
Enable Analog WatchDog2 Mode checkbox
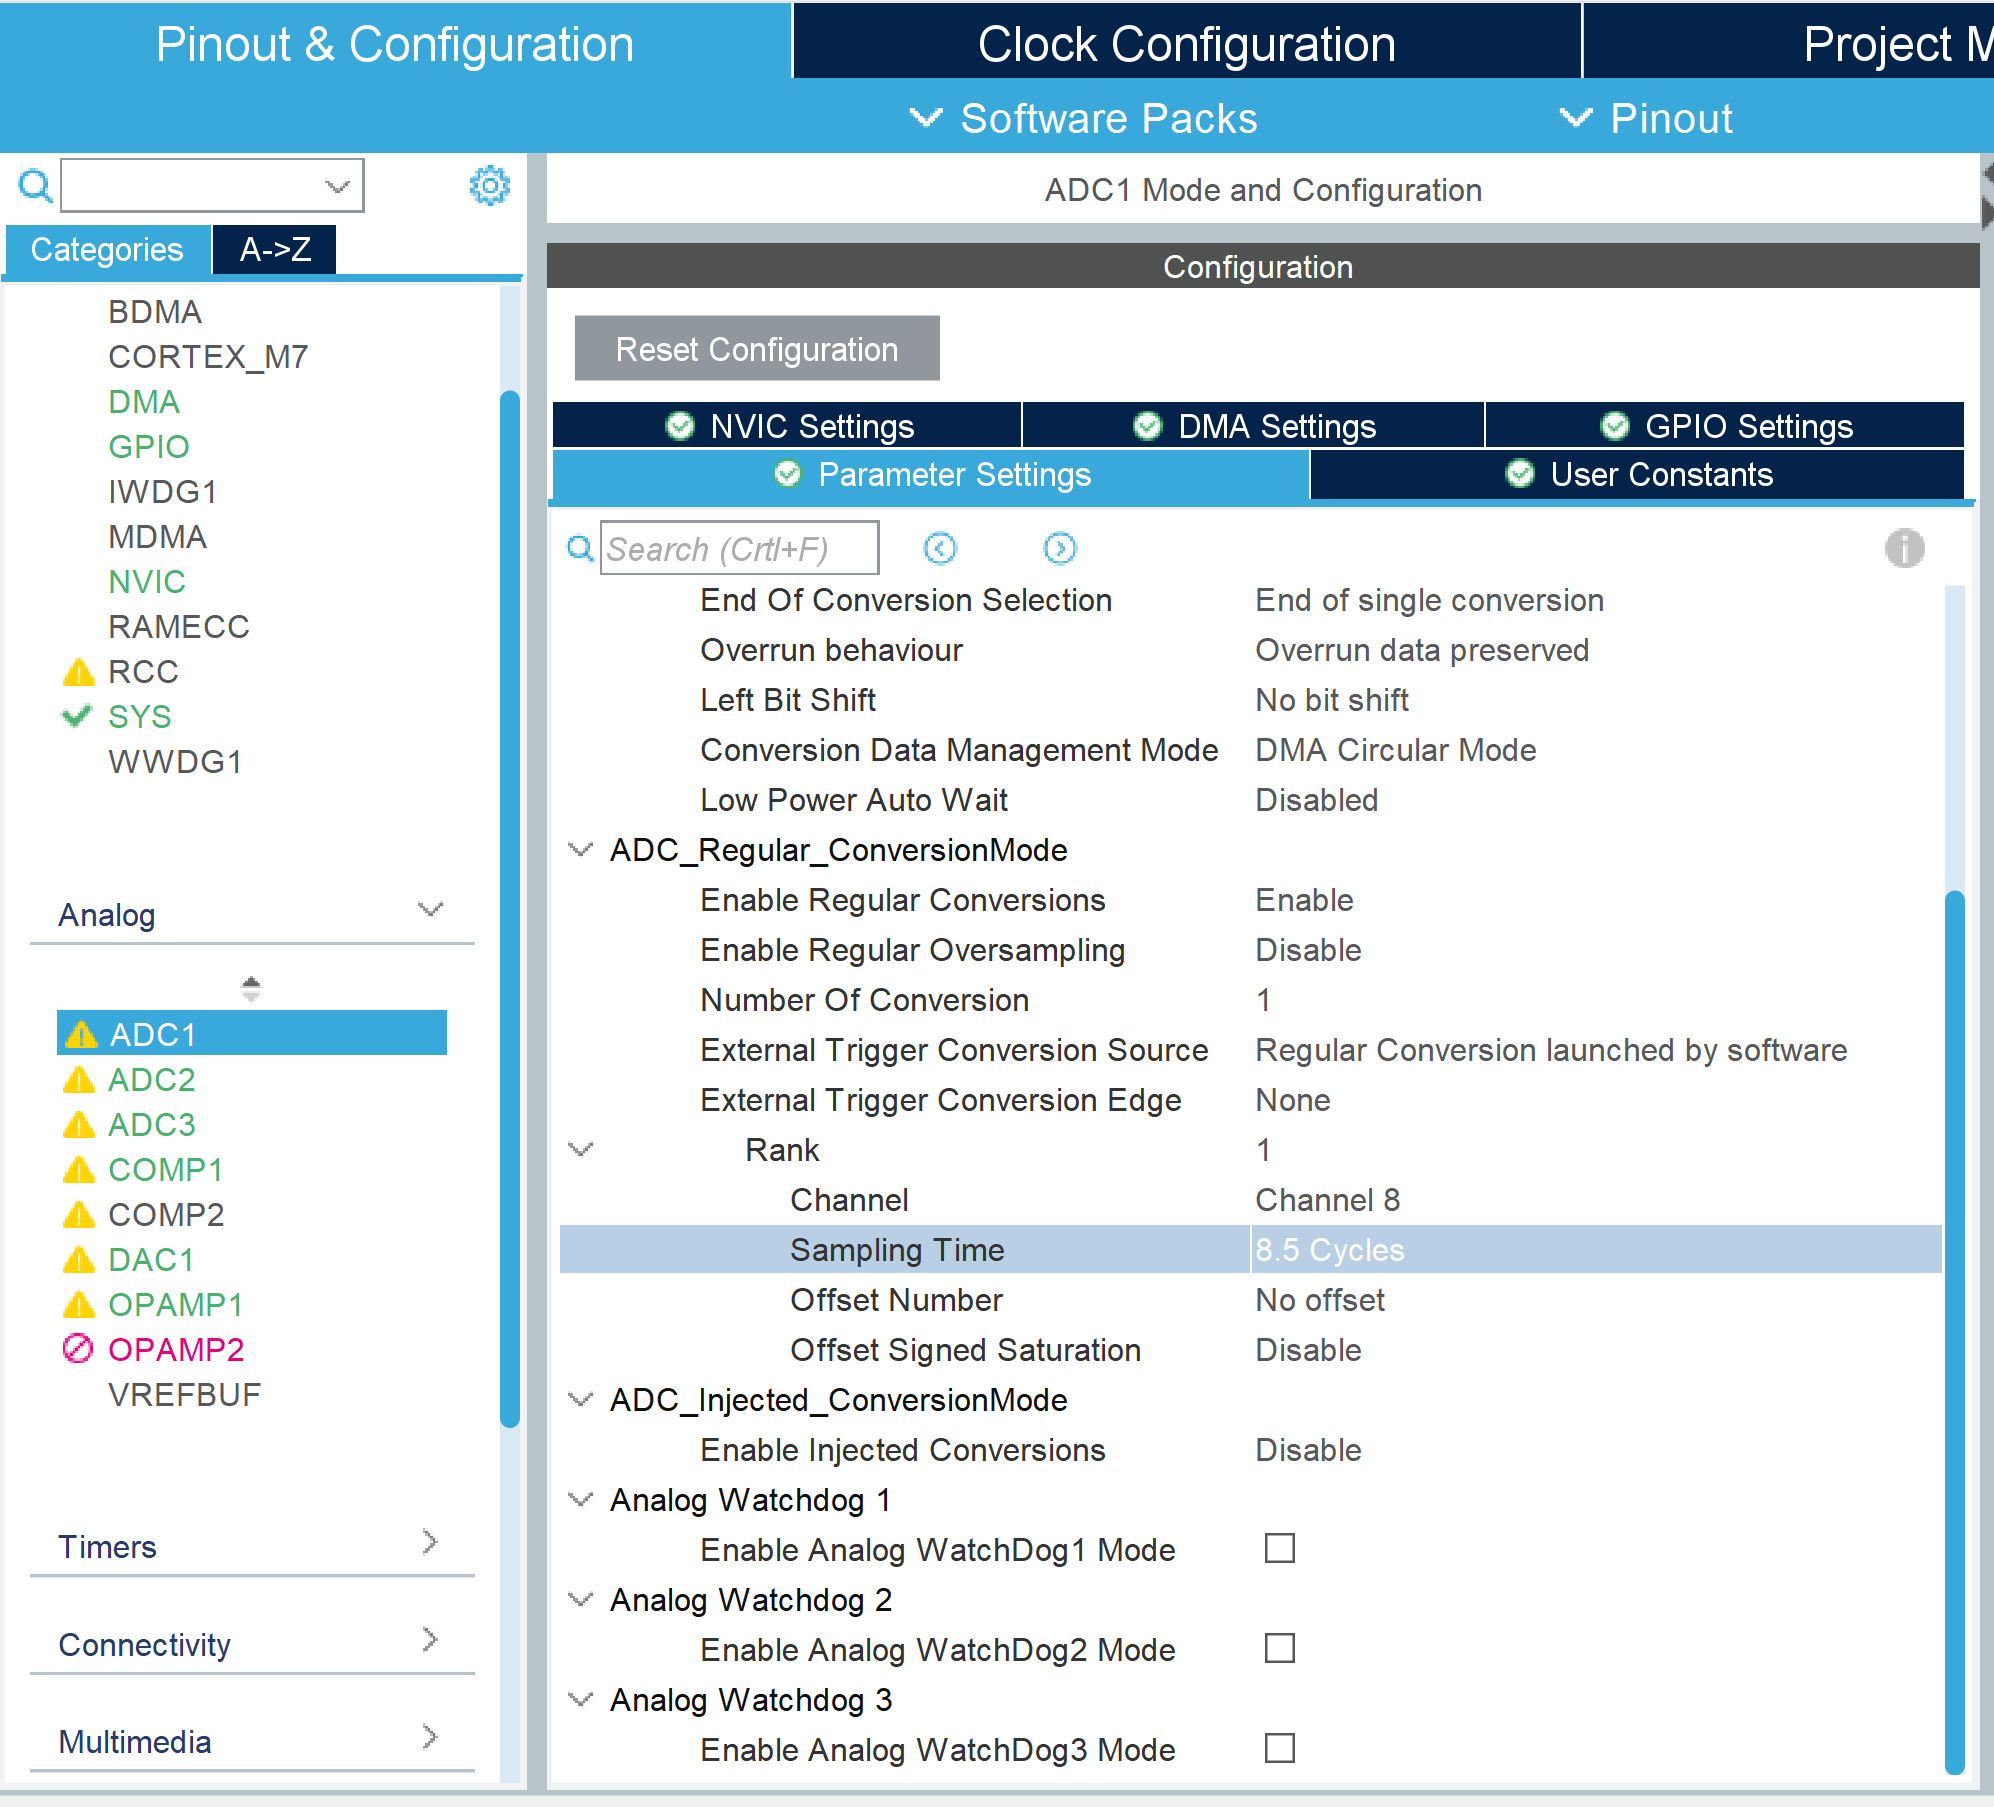(1279, 1648)
